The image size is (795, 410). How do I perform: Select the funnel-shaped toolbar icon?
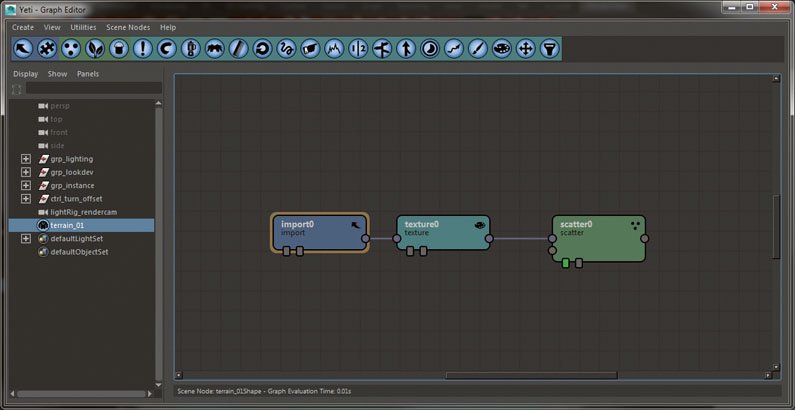click(550, 49)
